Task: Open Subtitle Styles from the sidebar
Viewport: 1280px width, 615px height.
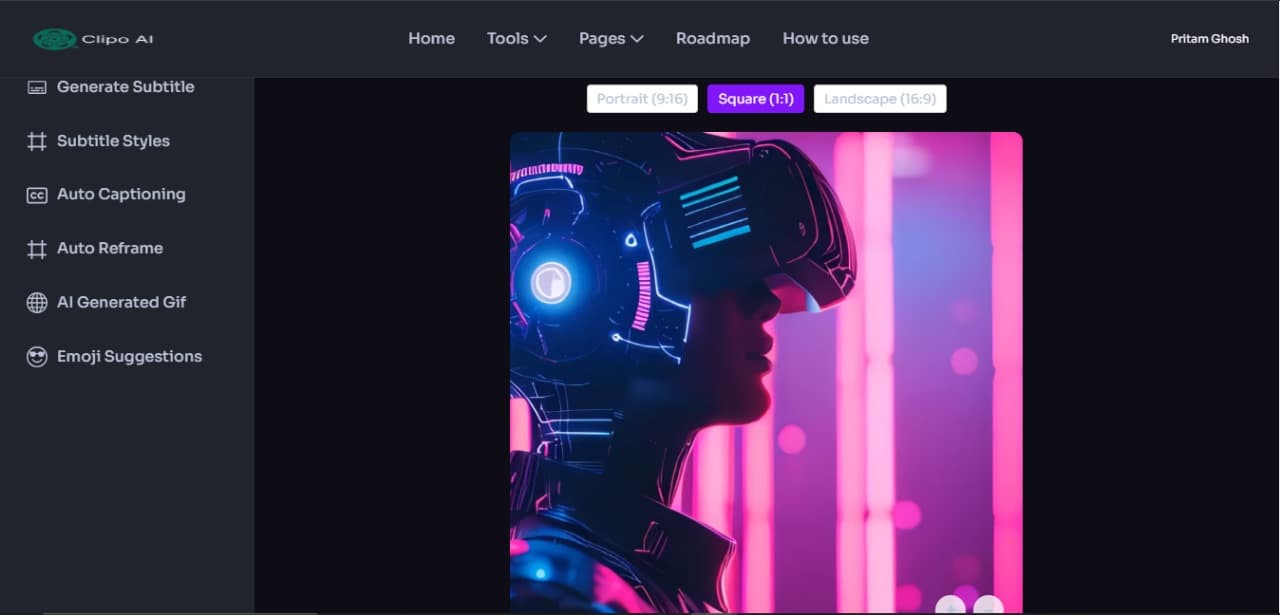Action: pos(113,141)
